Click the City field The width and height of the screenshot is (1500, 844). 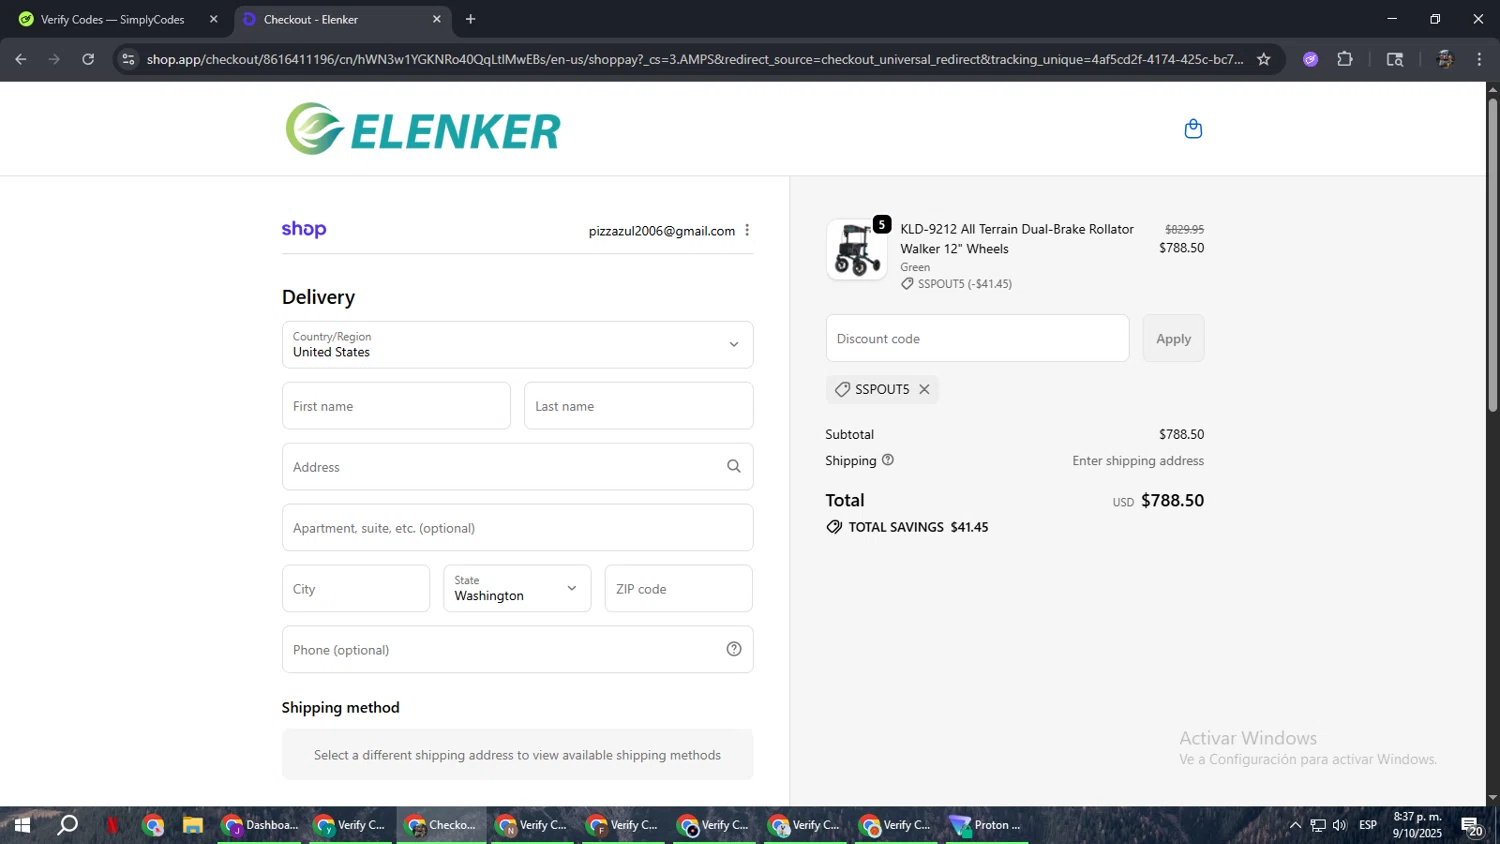click(x=356, y=589)
